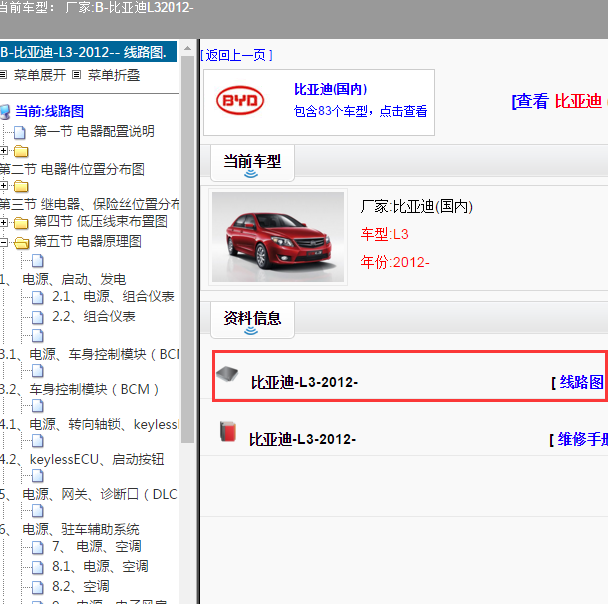Viewport: 608px width, 604px height.
Task: Open 3.2、车身控制模块(BCM) diagram
Action: 79,389
